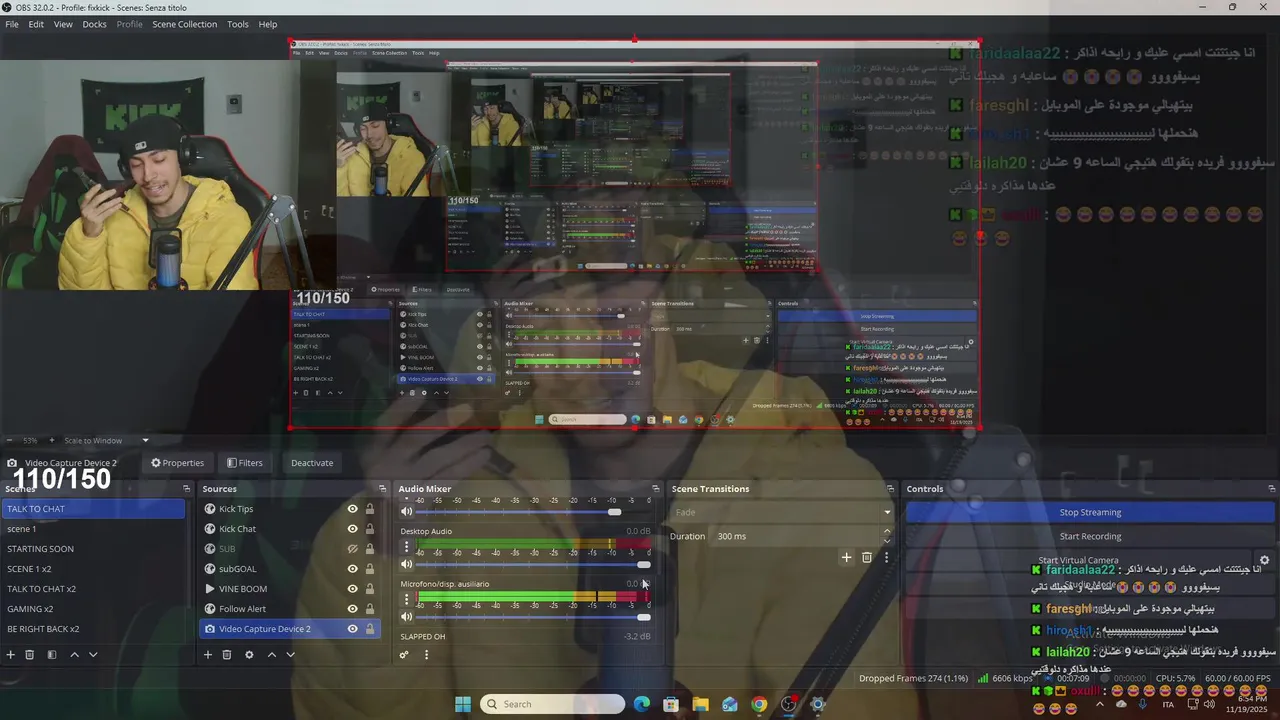1280x720 pixels.
Task: Hide the Follow Alert source
Action: click(352, 609)
